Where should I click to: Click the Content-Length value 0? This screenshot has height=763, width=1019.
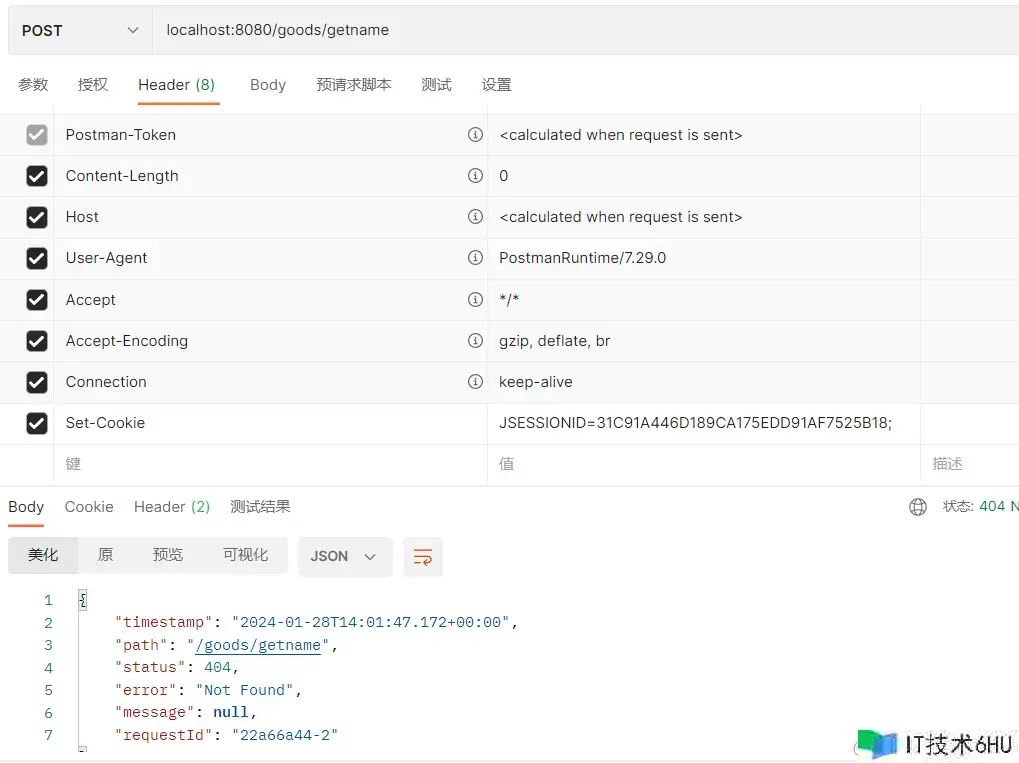[x=504, y=176]
